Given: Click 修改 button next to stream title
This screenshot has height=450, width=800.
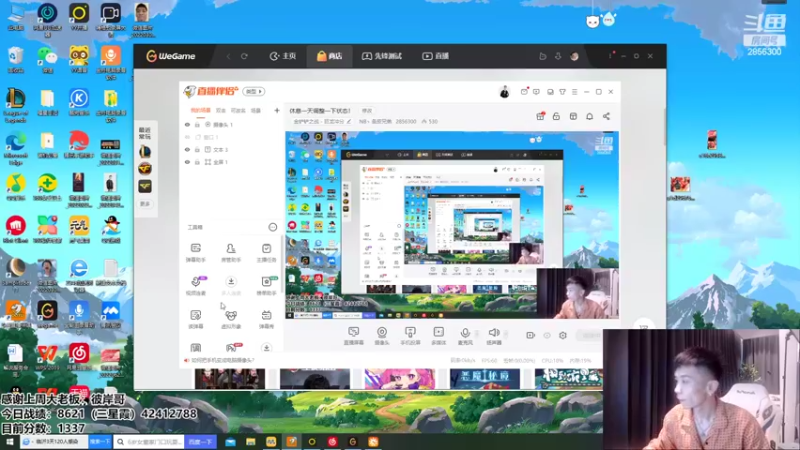Looking at the screenshot, I should tap(367, 111).
